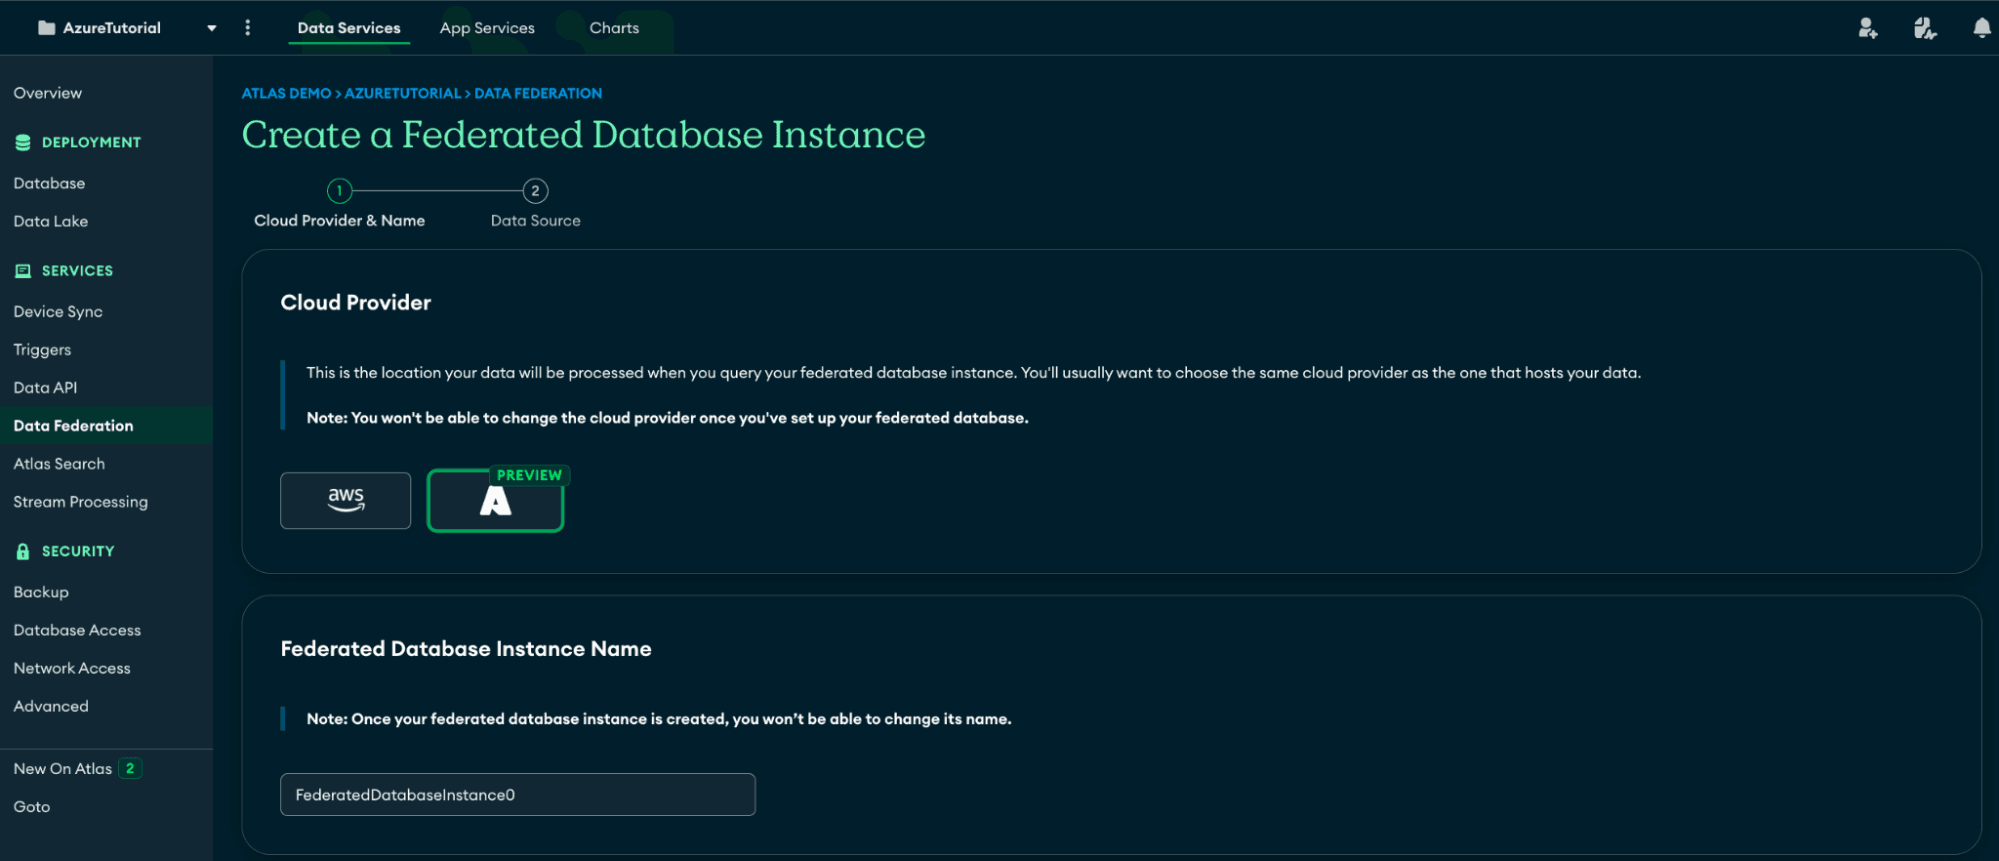Click step 1 Cloud Provider & Name

click(340, 191)
